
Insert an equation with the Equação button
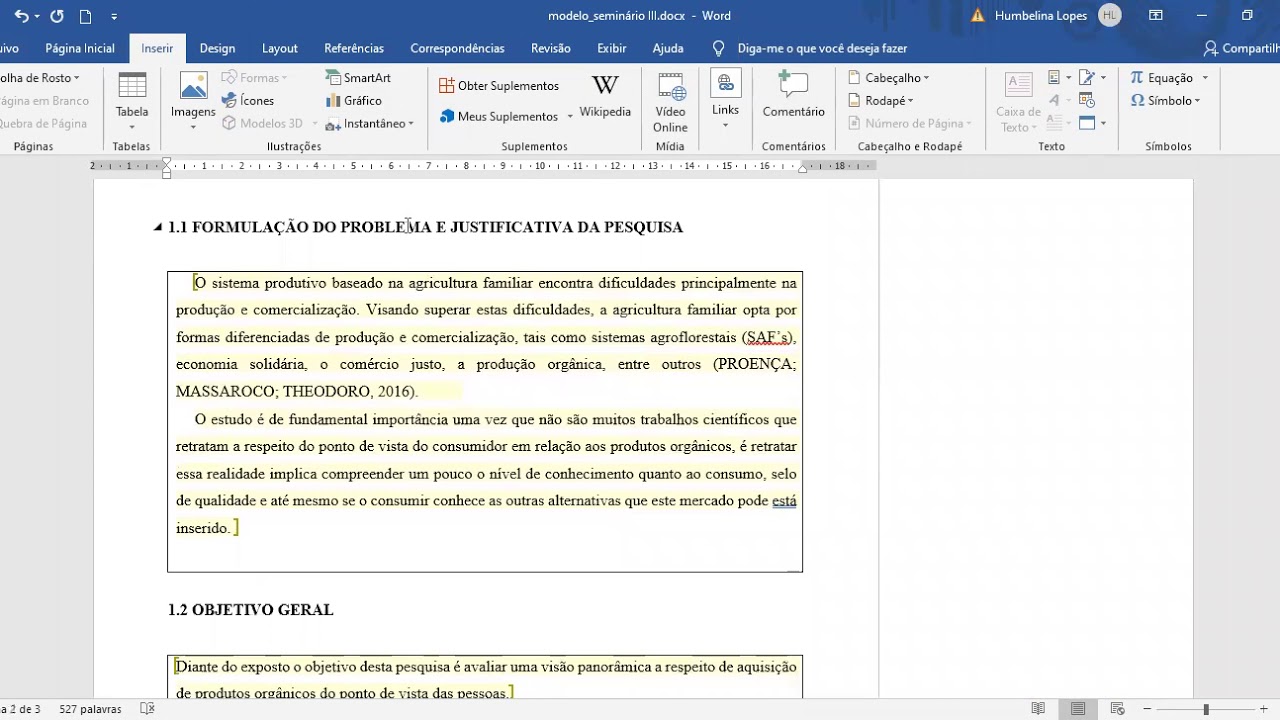[1162, 77]
